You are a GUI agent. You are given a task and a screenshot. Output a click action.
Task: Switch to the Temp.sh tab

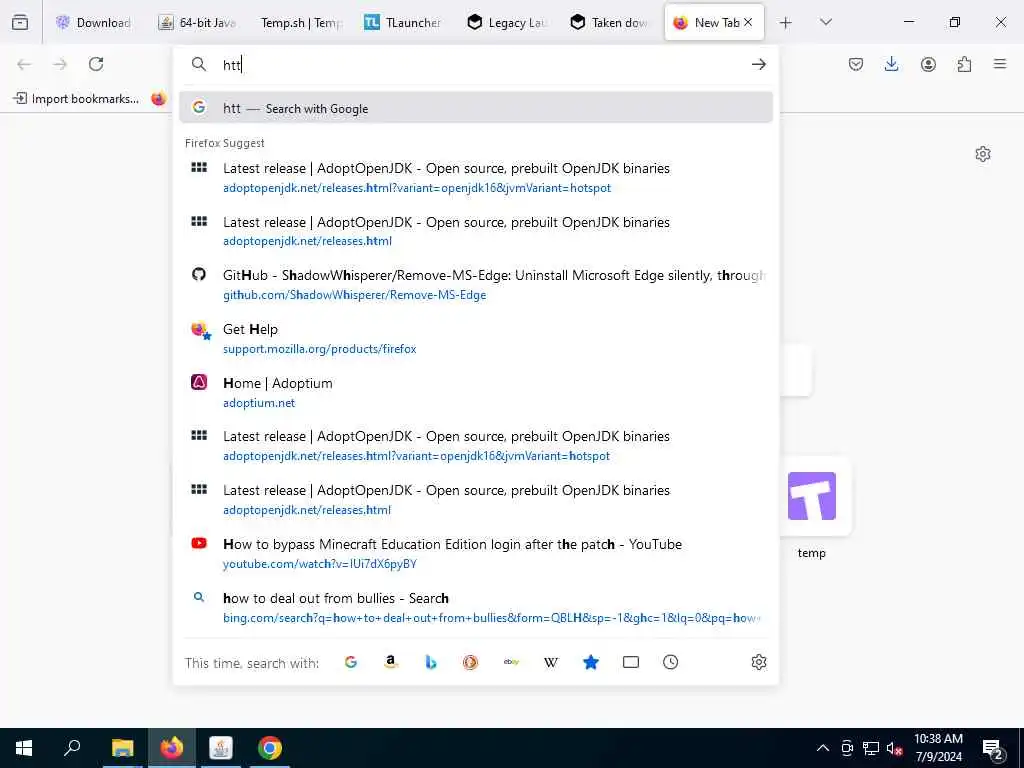tap(301, 22)
